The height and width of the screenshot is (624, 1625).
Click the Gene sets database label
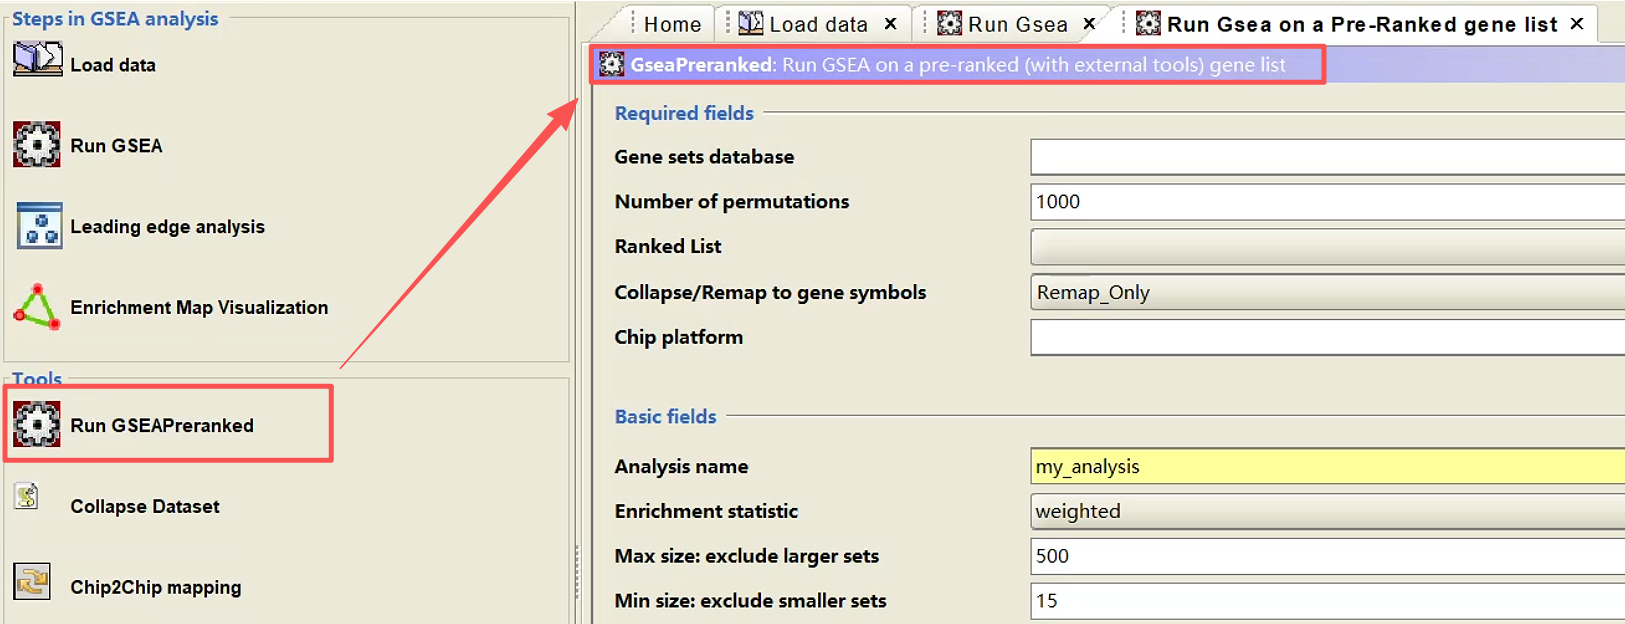[704, 157]
